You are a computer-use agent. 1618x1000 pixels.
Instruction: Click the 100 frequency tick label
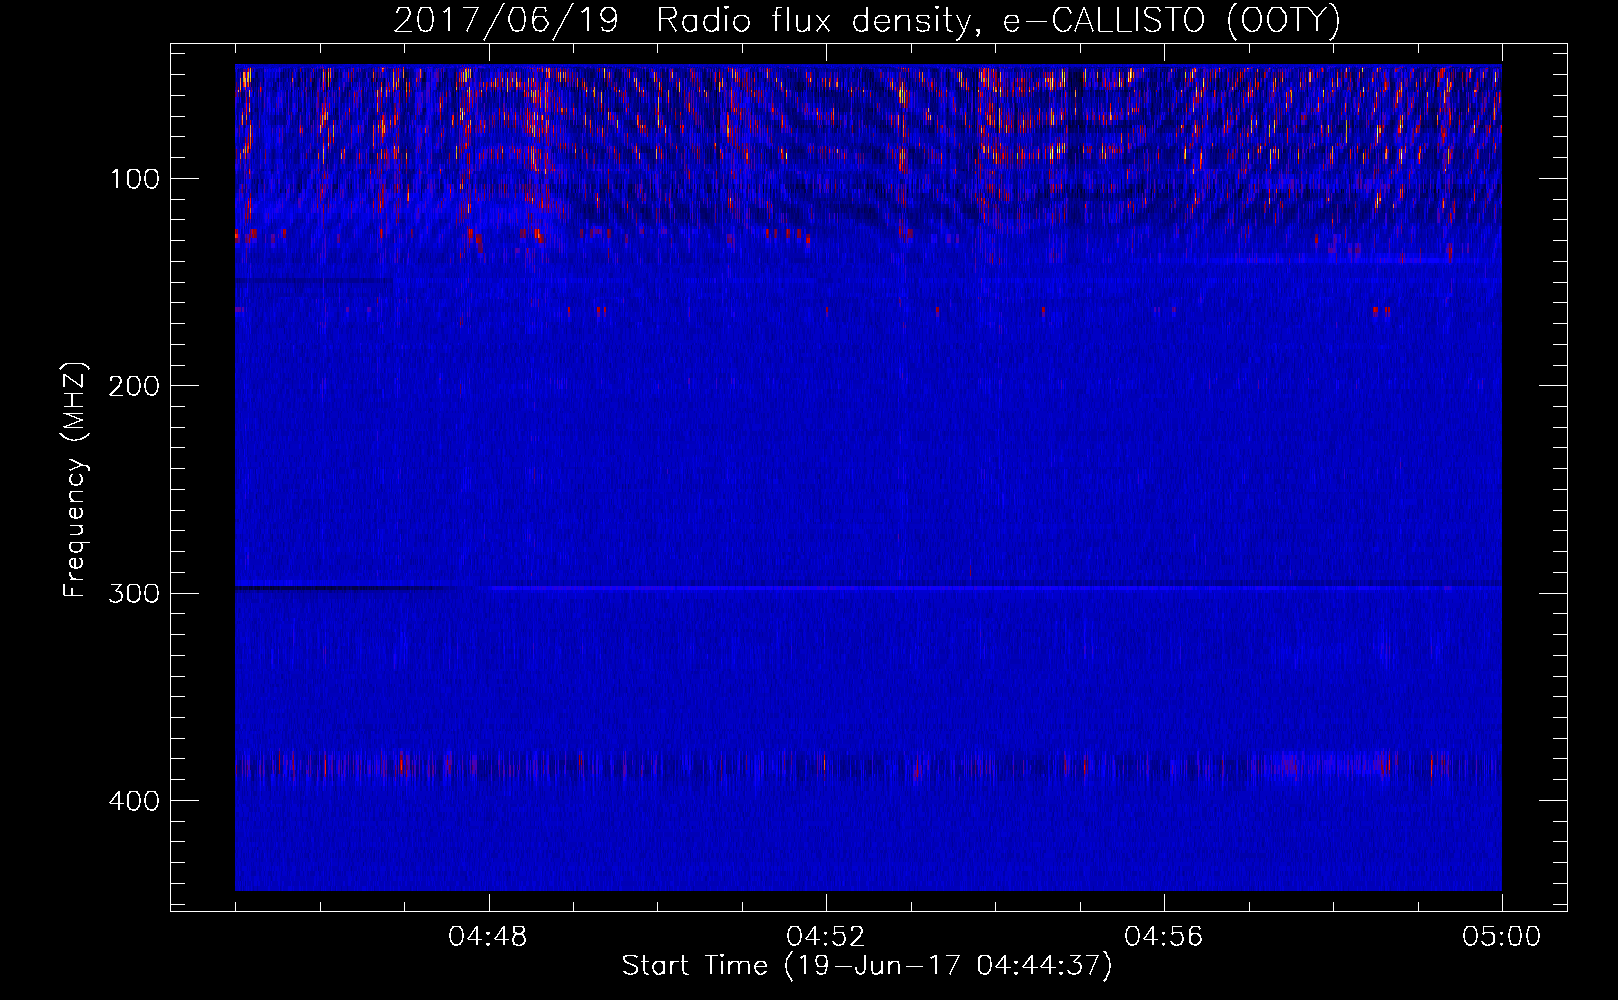tap(134, 179)
